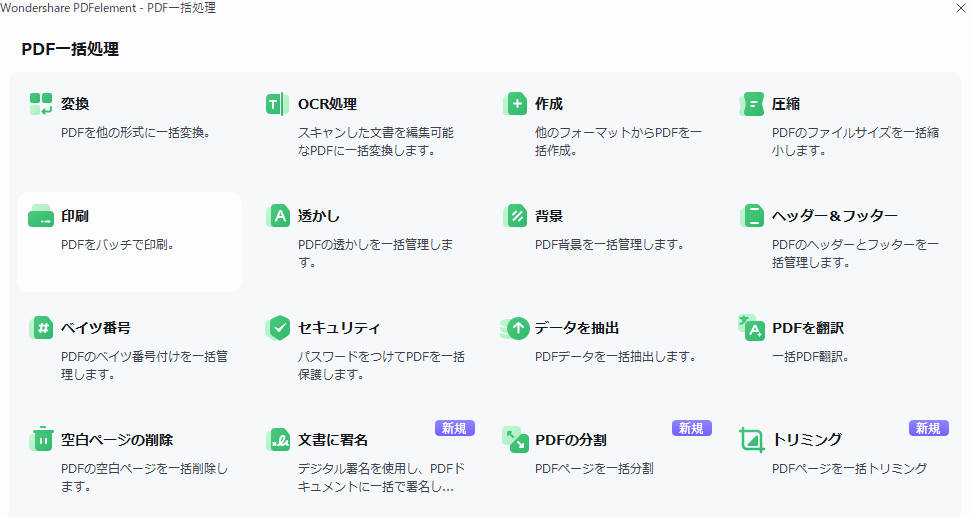Viewport: 971px width, 517px height.
Task: Choose the データを抽出 title
Action: click(577, 328)
